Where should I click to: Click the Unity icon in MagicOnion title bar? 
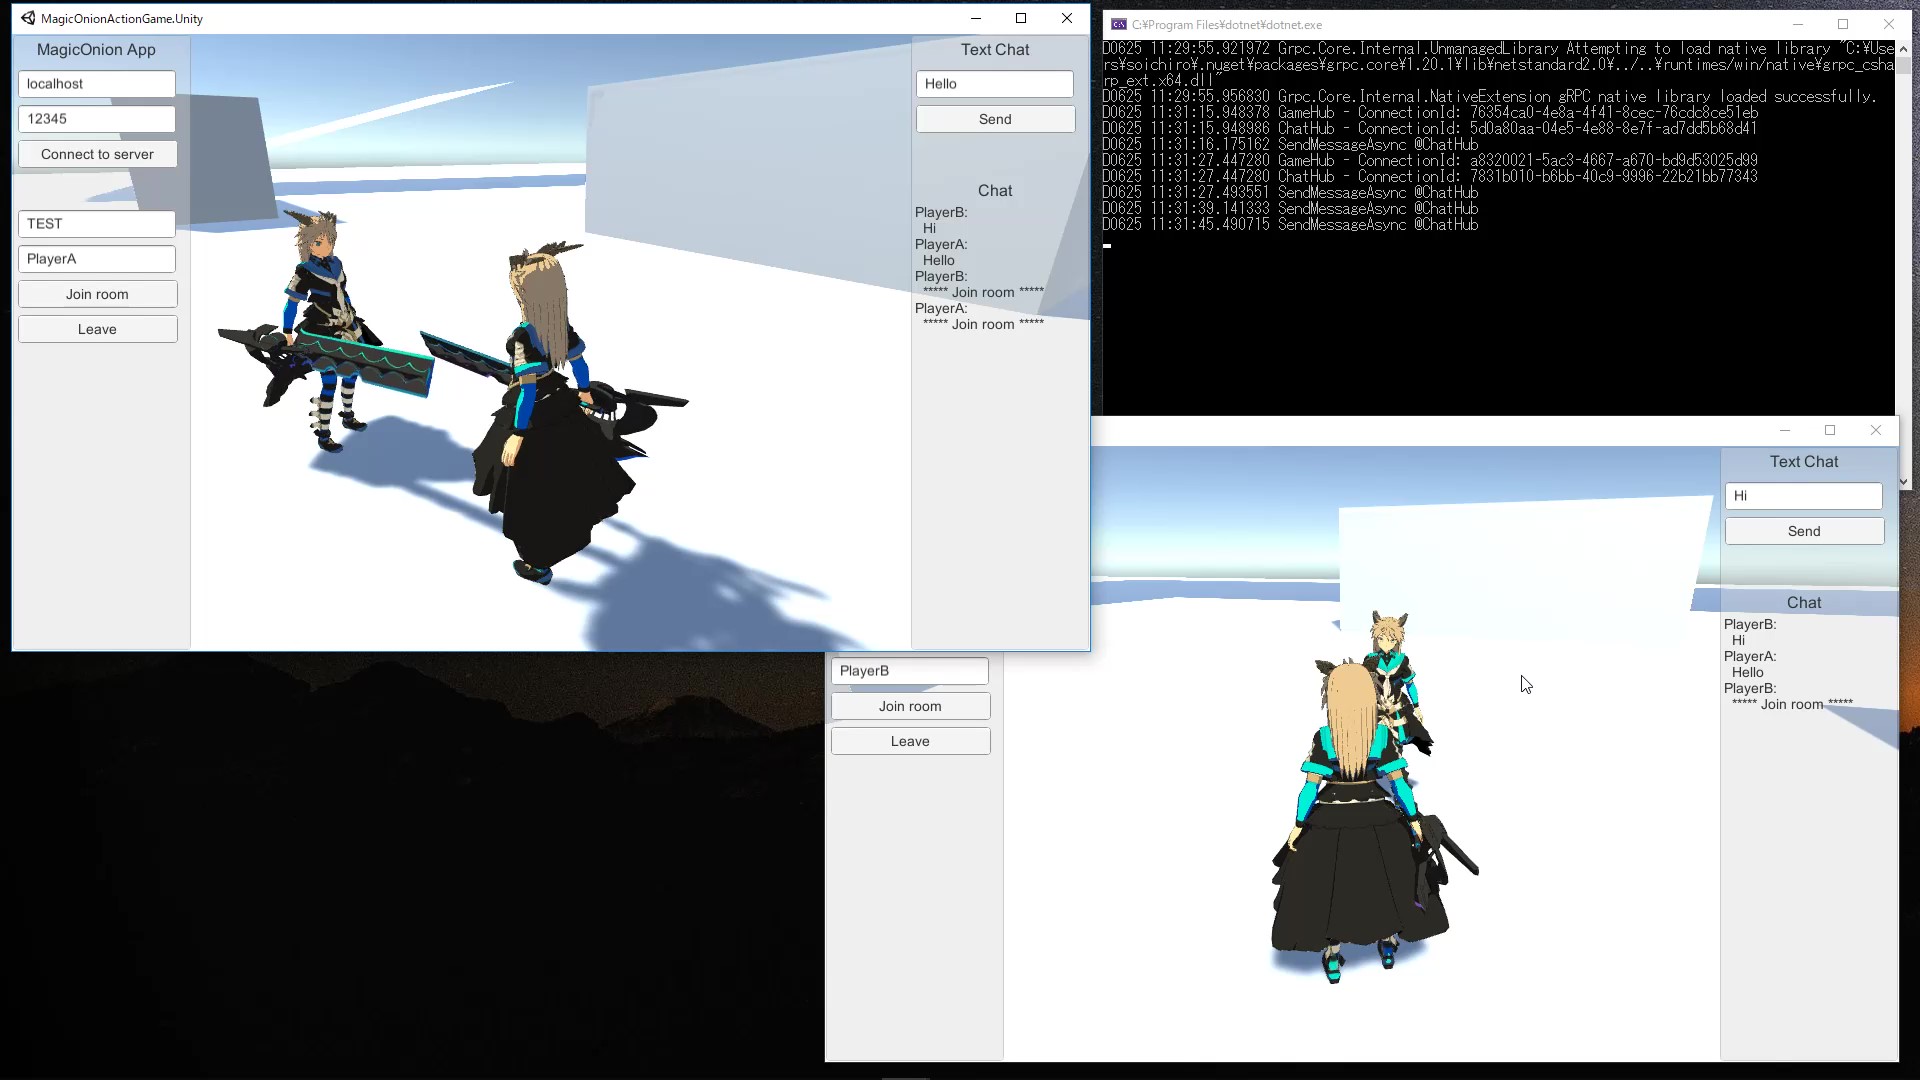click(28, 18)
